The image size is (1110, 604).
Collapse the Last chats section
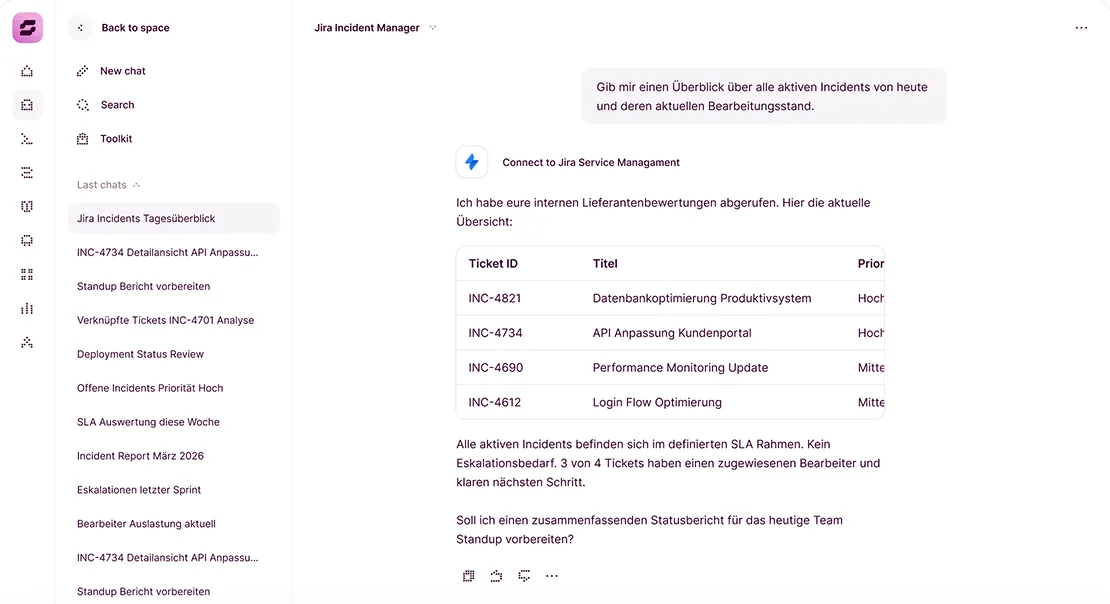[x=136, y=185]
